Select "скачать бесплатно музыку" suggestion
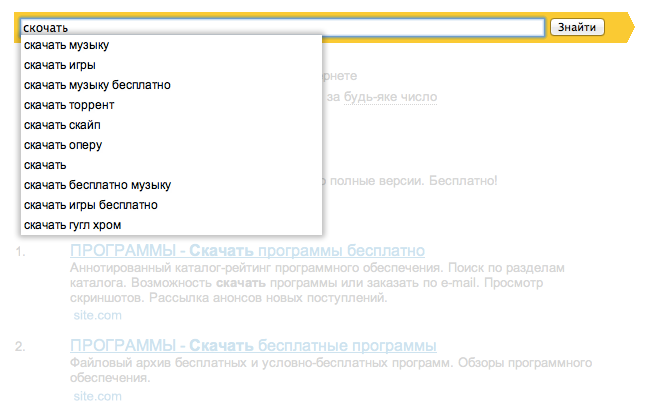Screen dimensions: 660x402 [97, 185]
